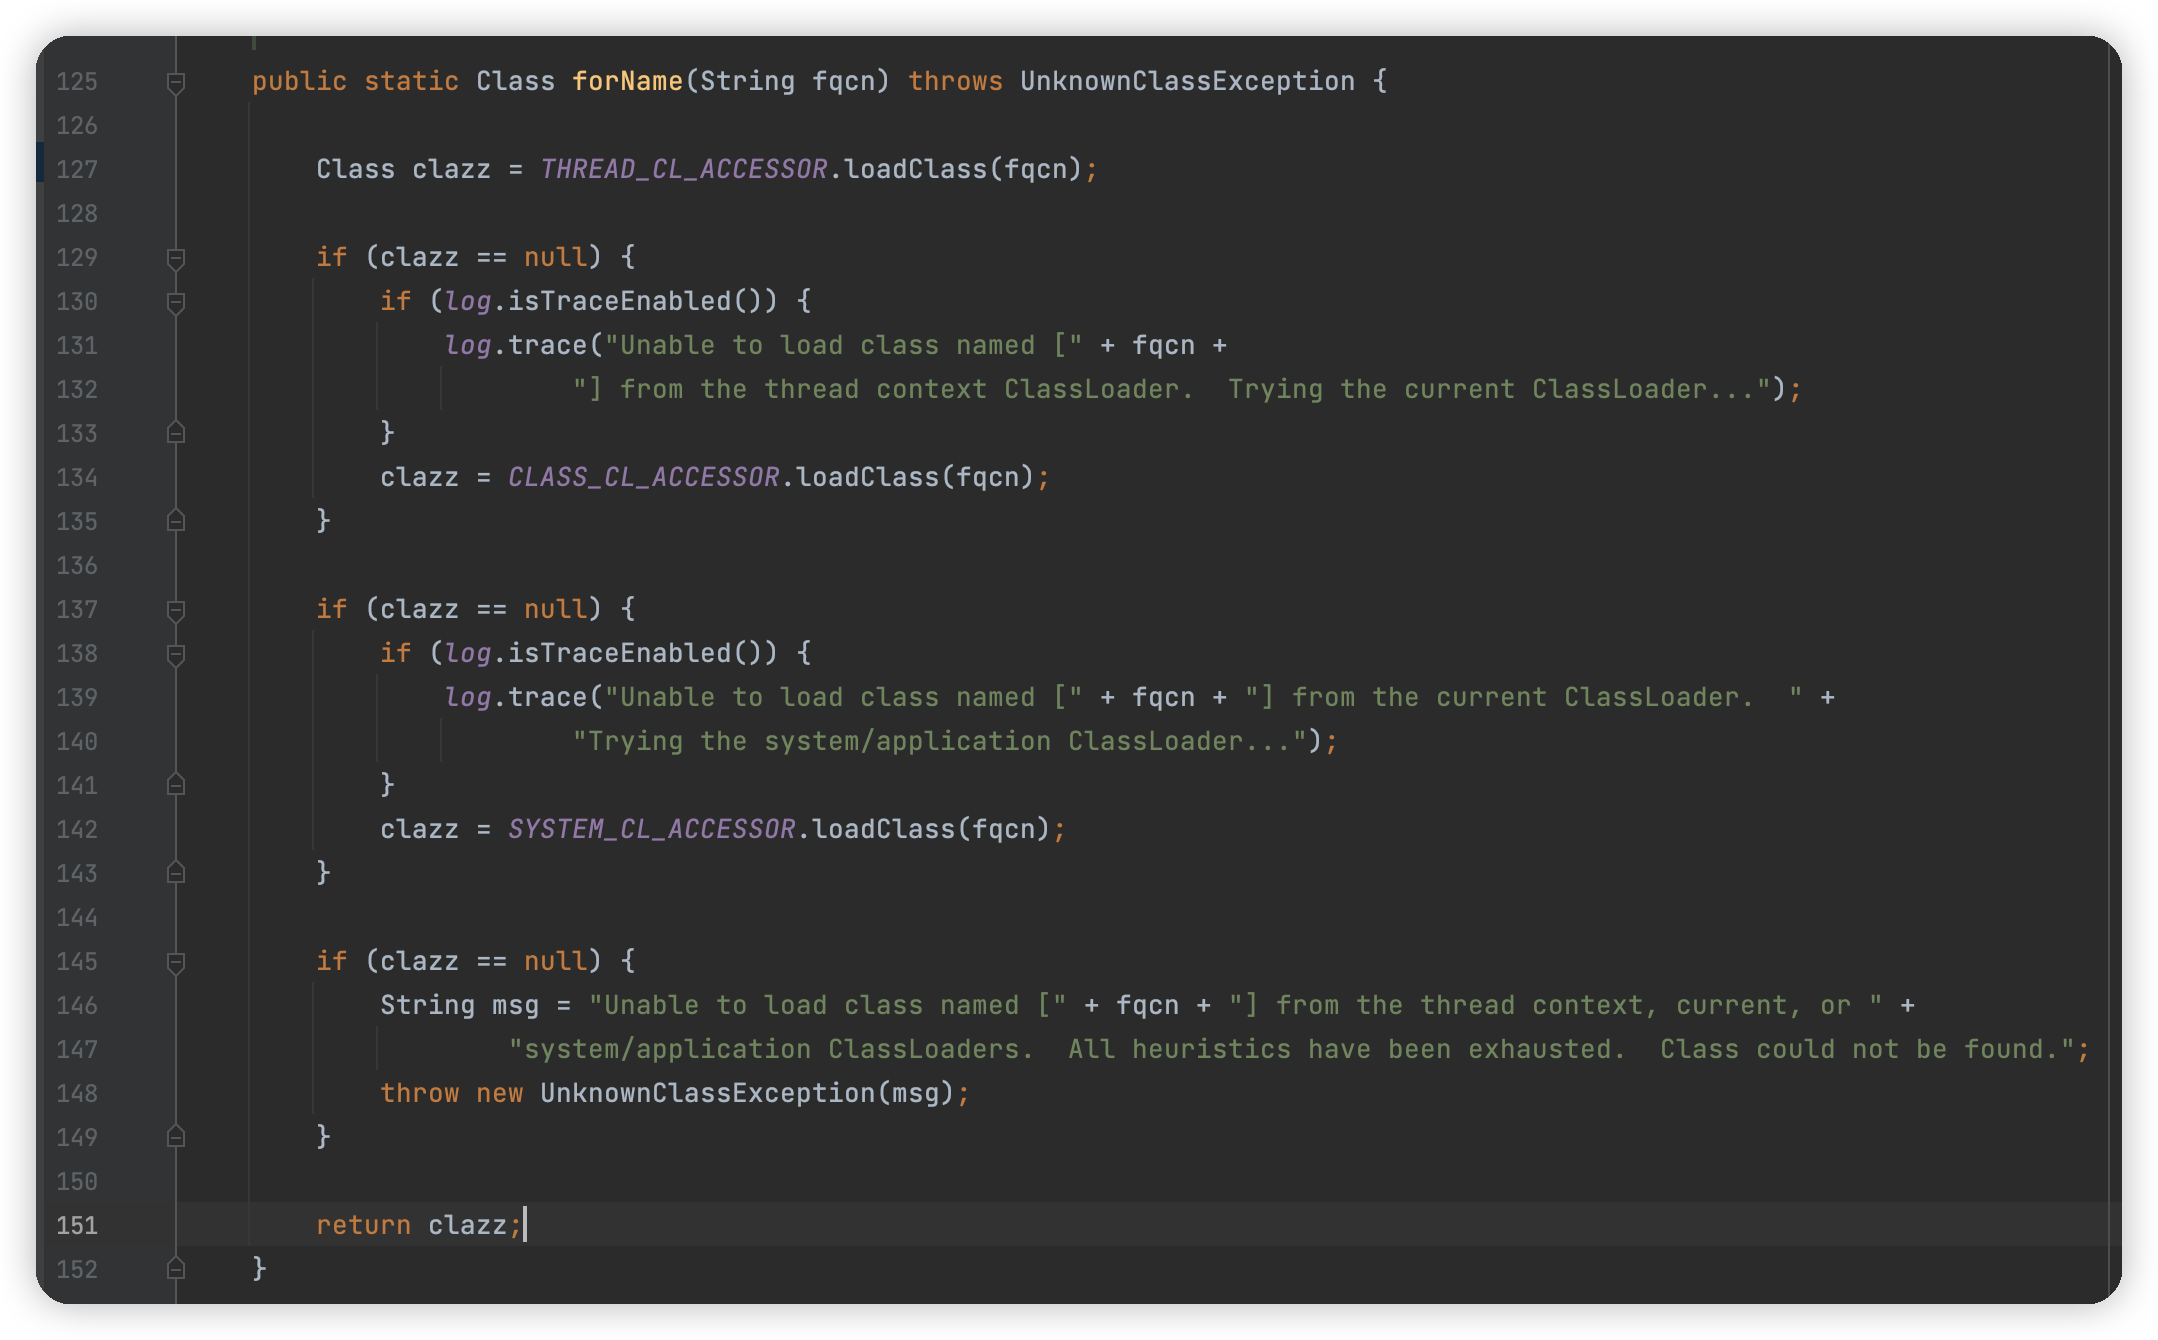The image size is (2158, 1340).
Task: Collapse the if block on line 137
Action: click(x=176, y=610)
